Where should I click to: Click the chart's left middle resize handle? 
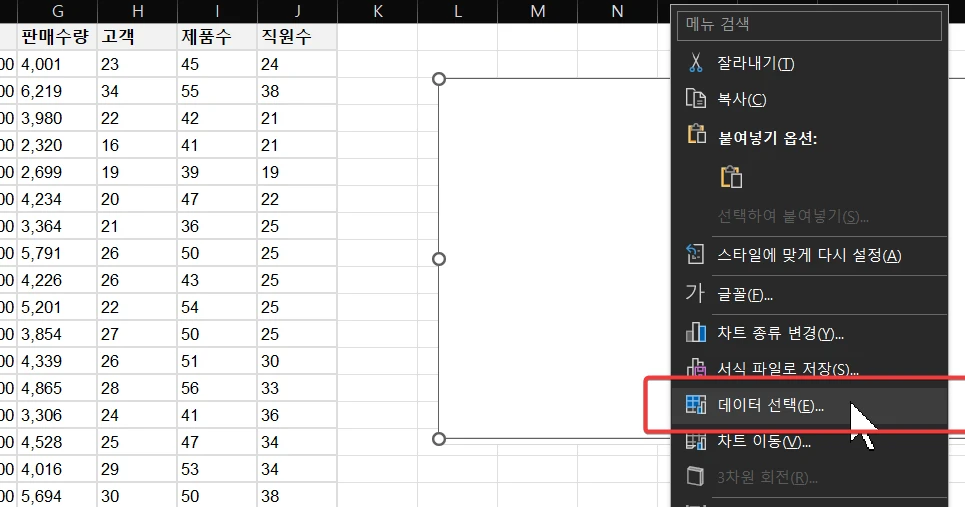[x=438, y=259]
